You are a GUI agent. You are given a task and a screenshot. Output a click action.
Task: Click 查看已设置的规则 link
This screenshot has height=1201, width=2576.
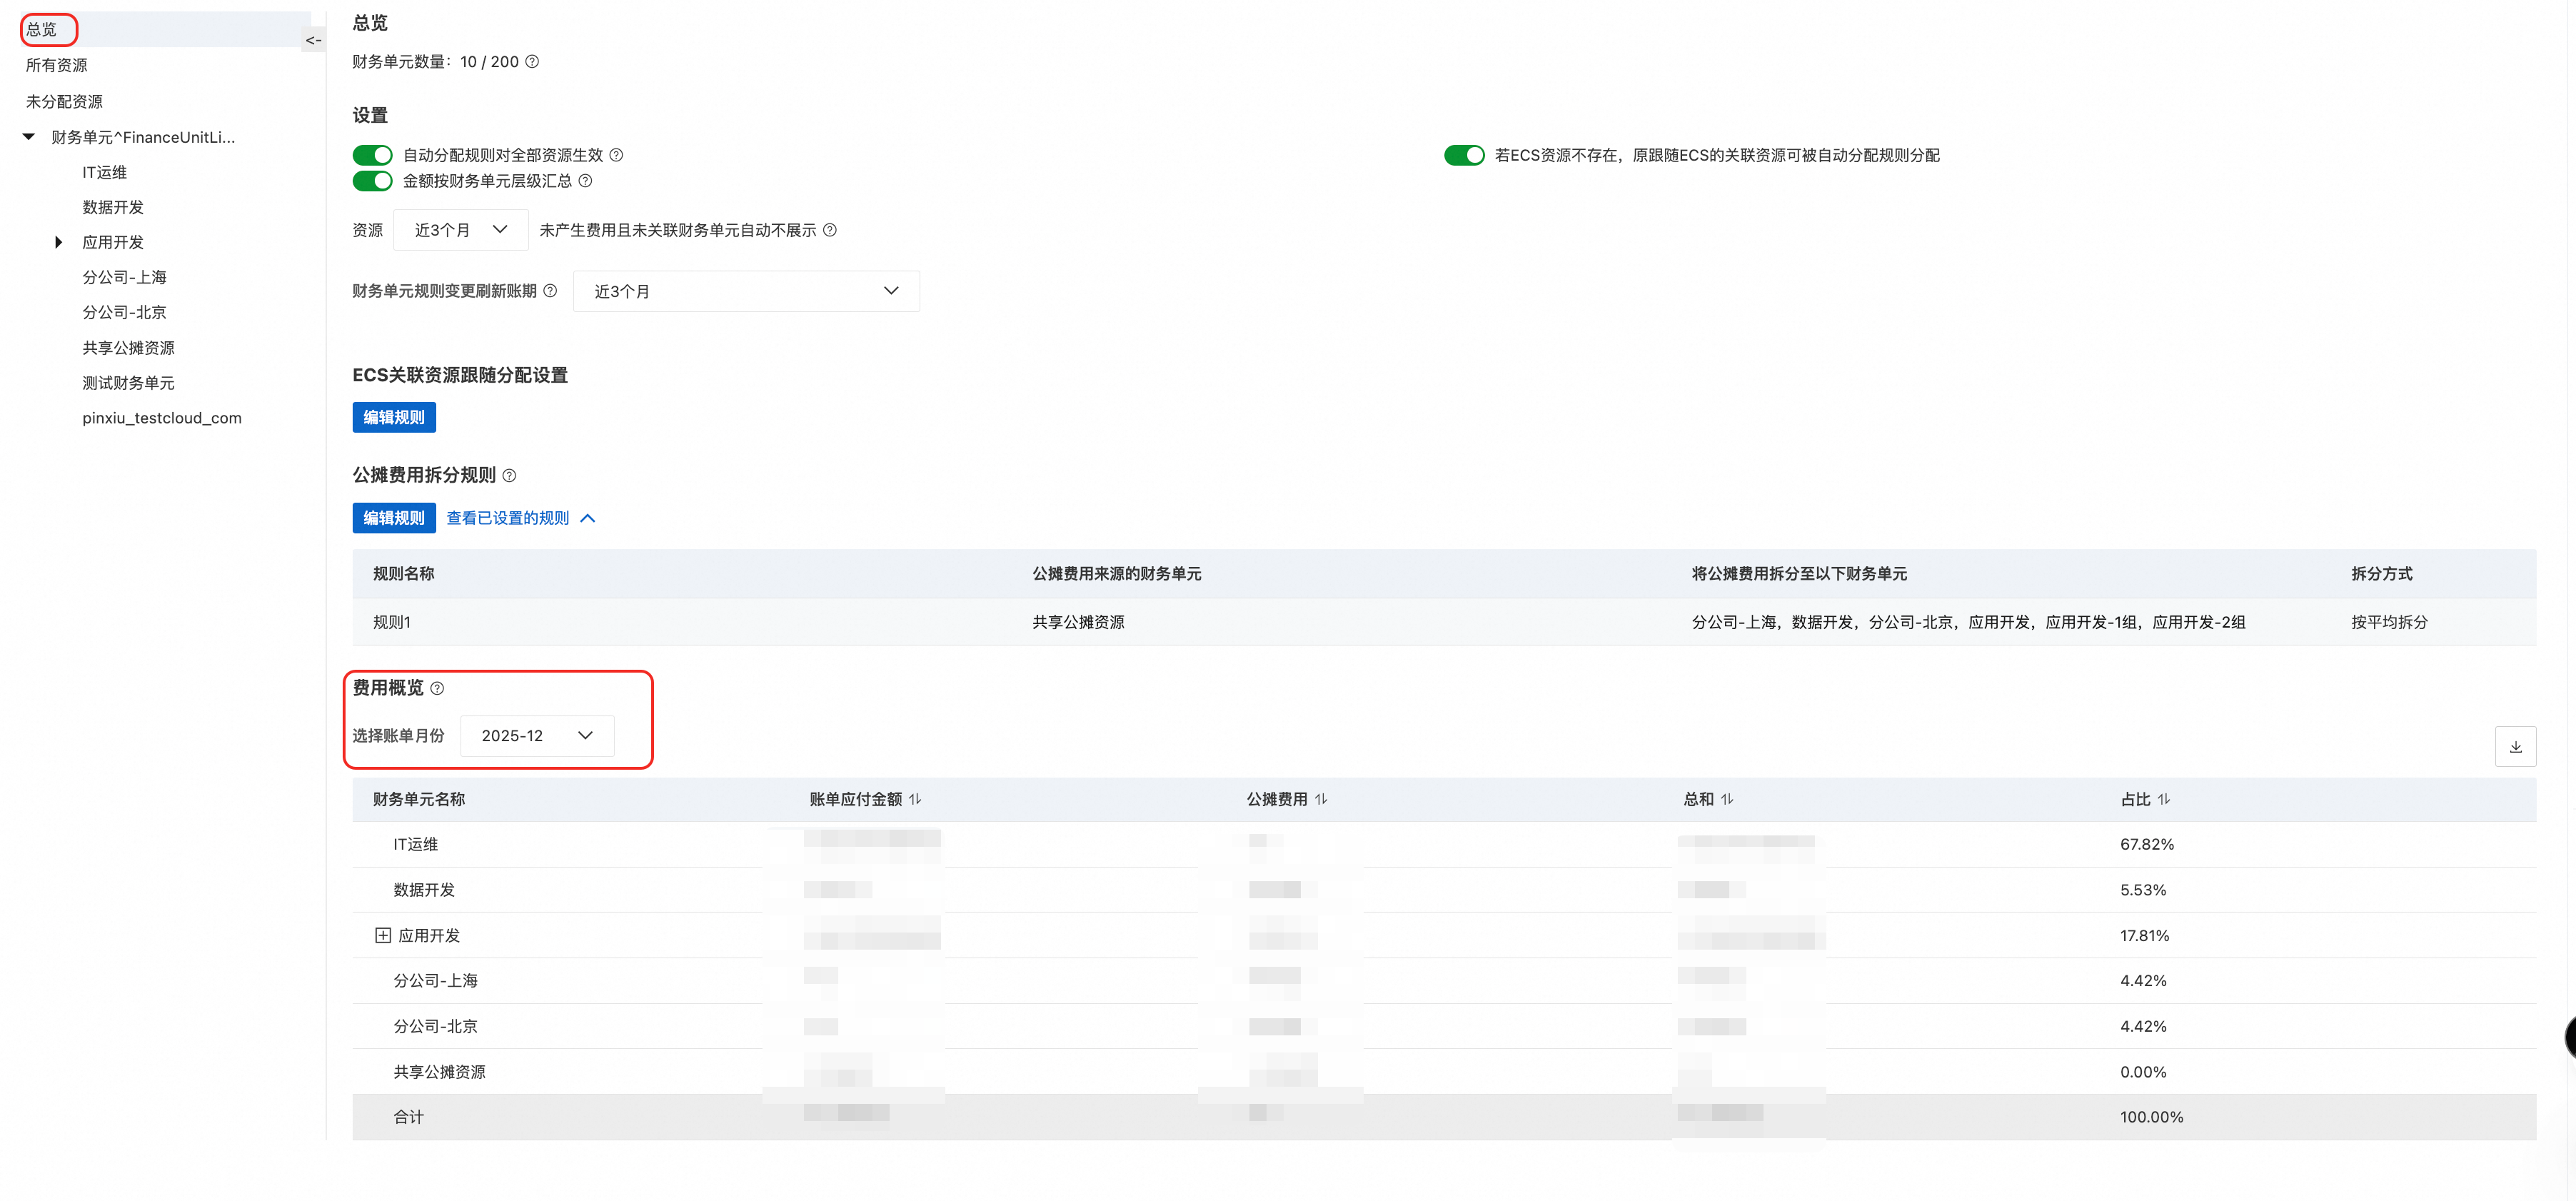pos(508,518)
